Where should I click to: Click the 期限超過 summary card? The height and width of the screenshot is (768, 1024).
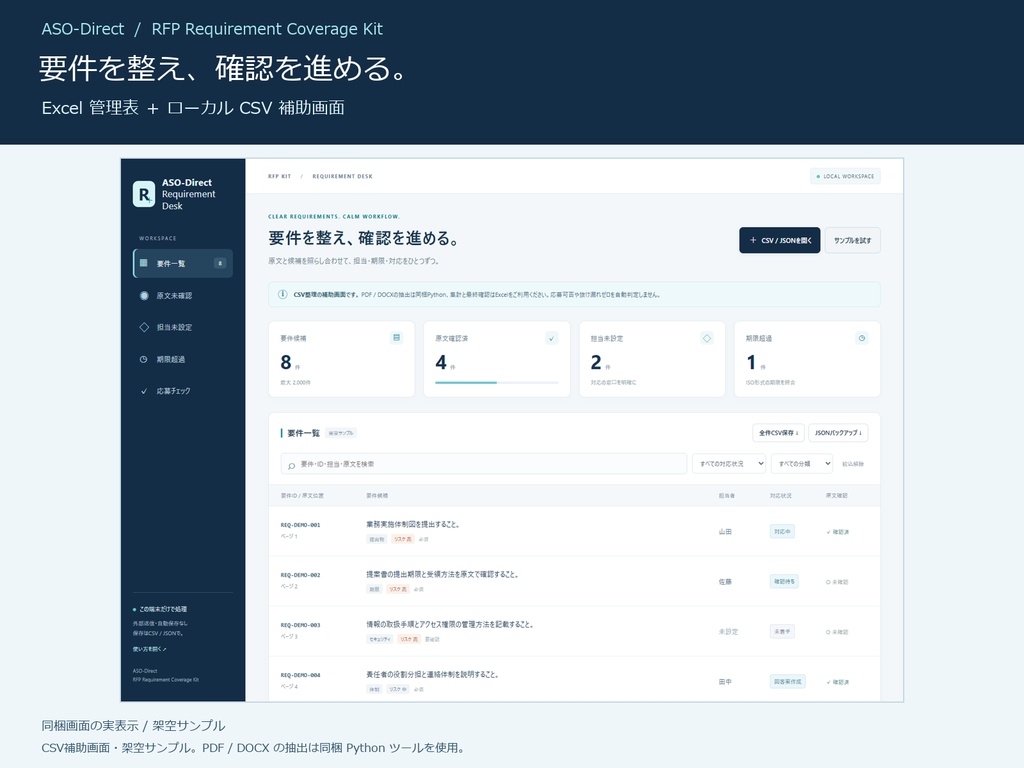807,359
